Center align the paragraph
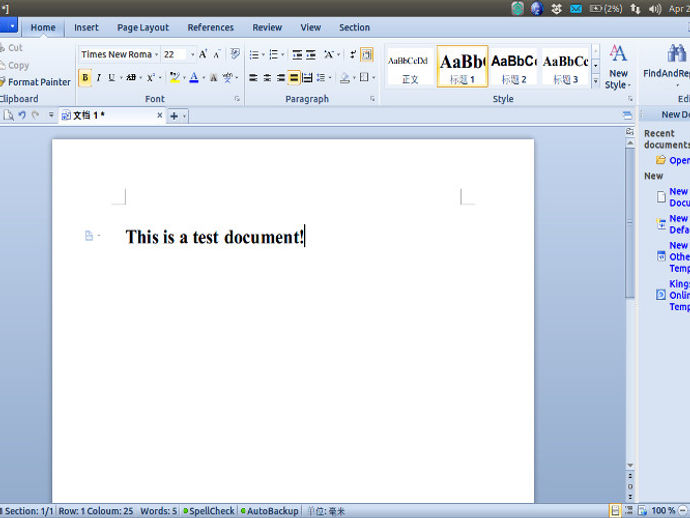Image resolution: width=690 pixels, height=518 pixels. [267, 78]
